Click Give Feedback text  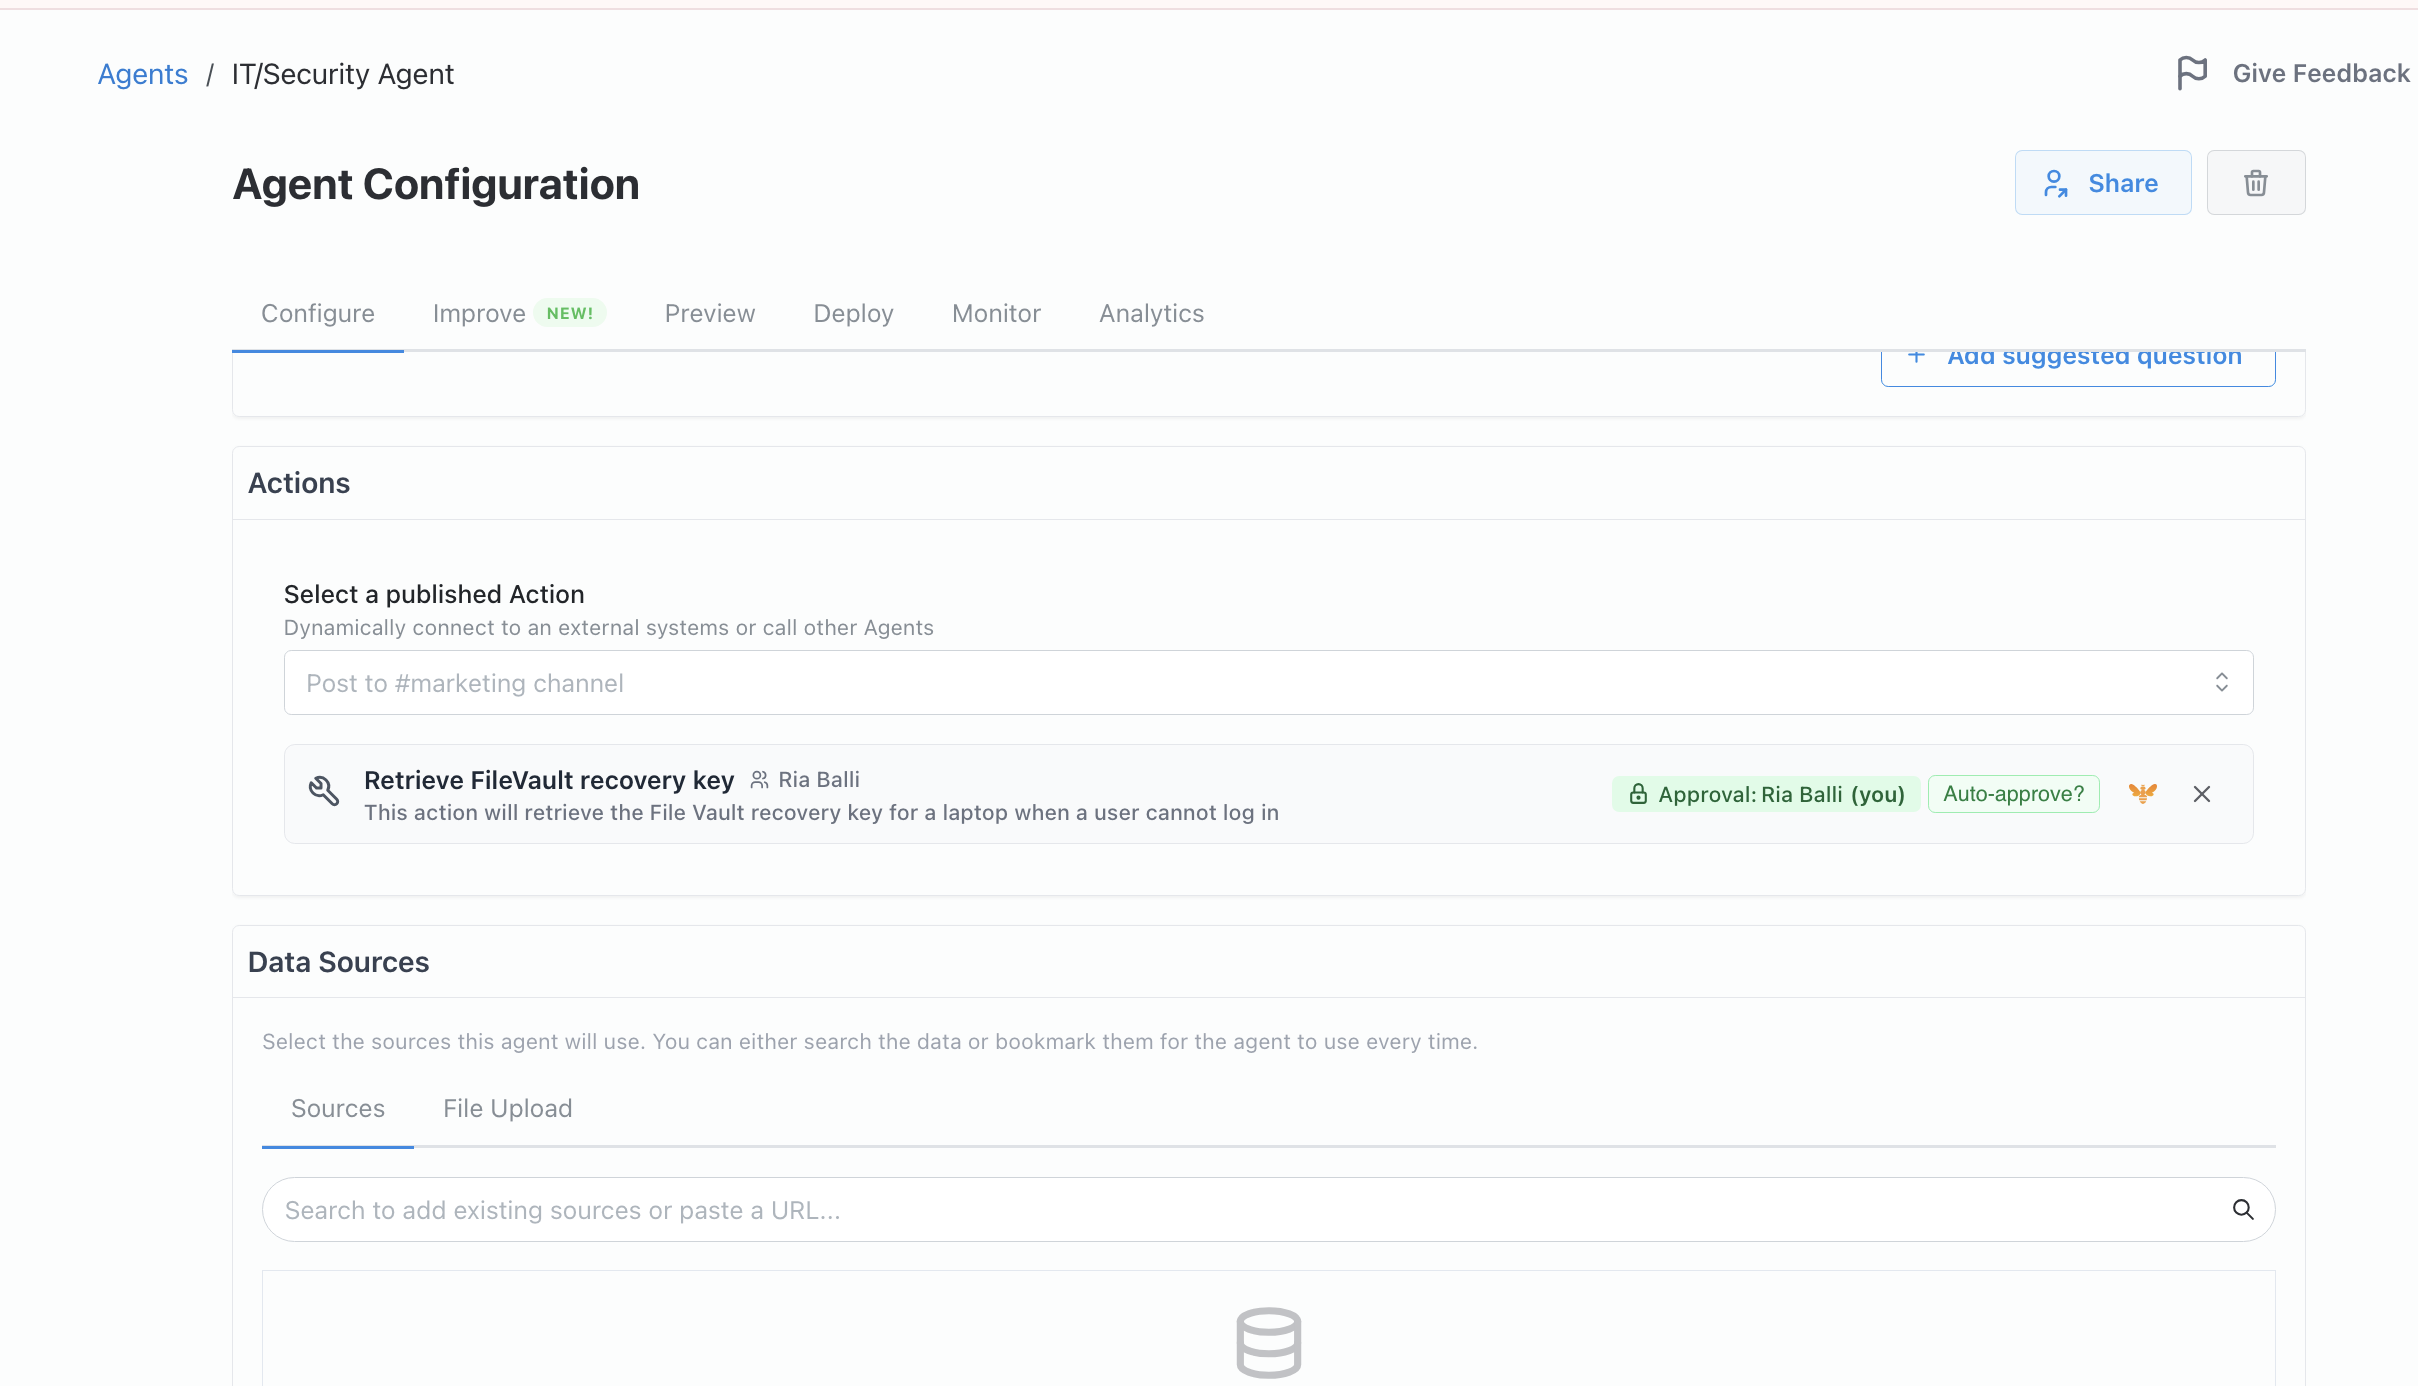tap(2321, 73)
